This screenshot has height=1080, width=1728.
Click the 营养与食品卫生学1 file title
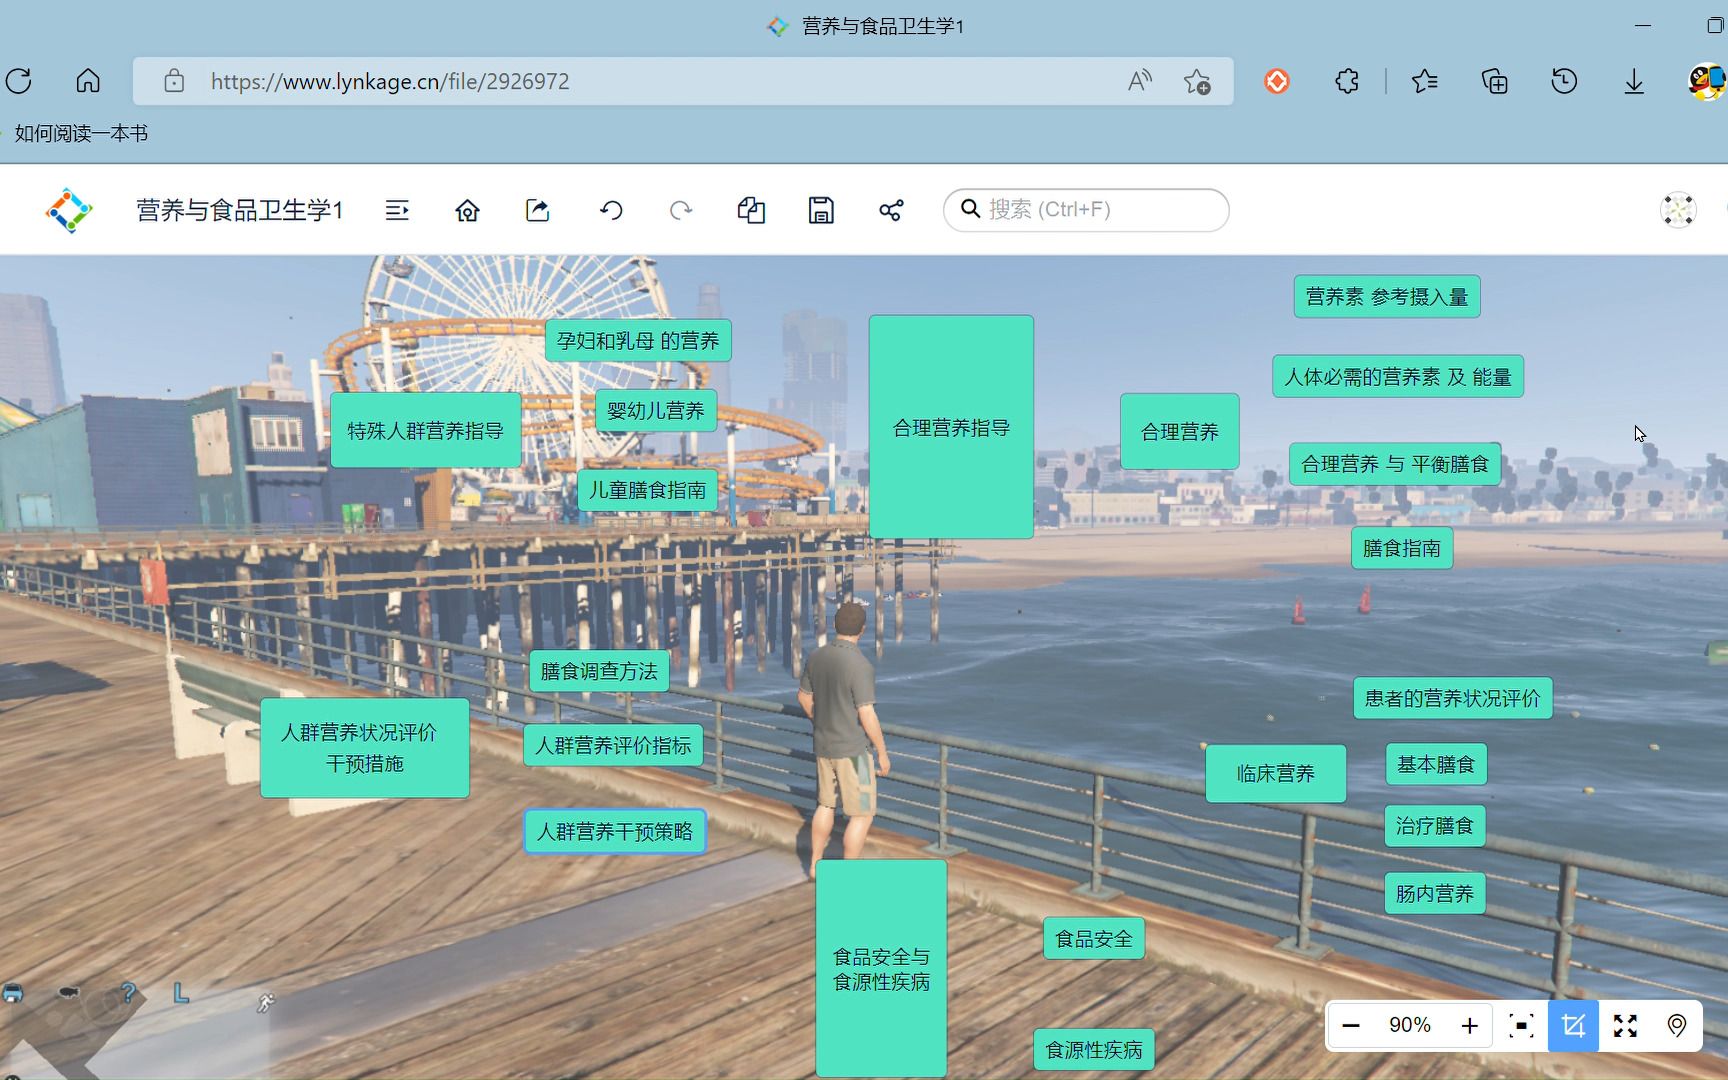click(240, 210)
